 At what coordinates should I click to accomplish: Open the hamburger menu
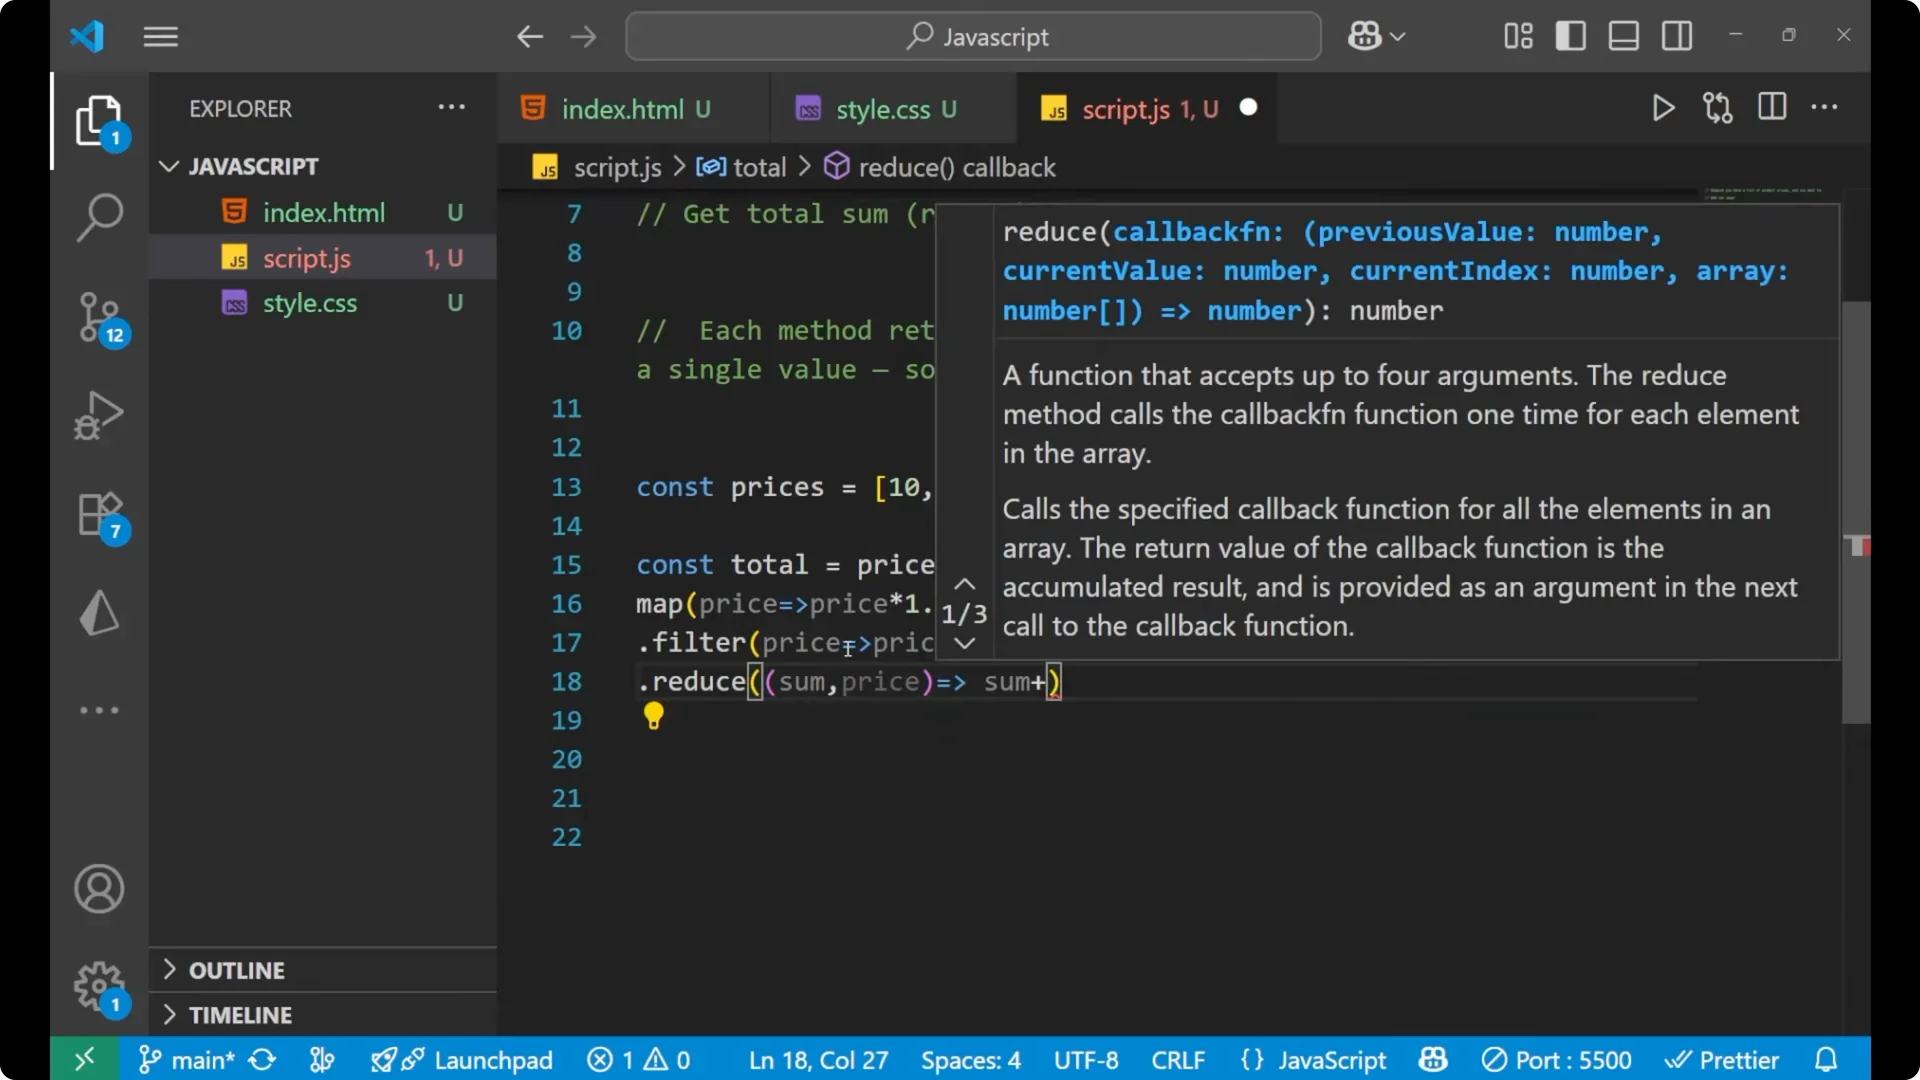(x=160, y=36)
